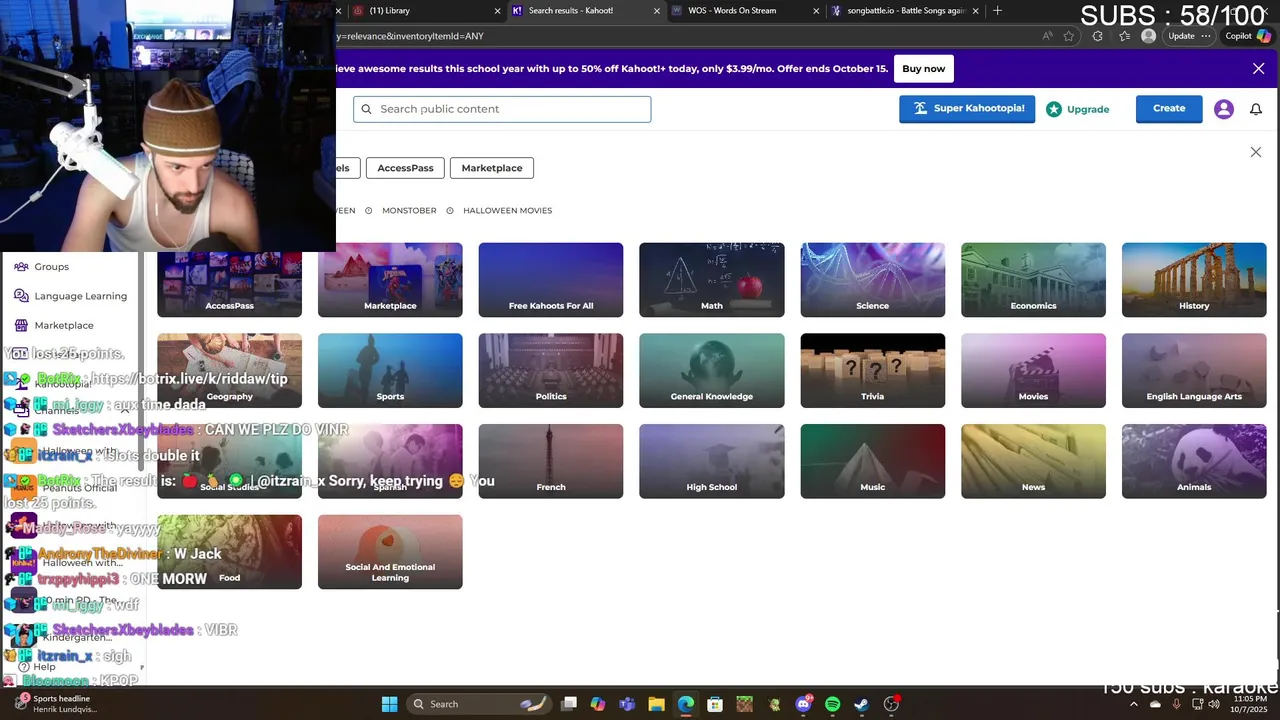This screenshot has height=720, width=1280.
Task: Open Minecraft from the taskbar
Action: click(x=744, y=704)
